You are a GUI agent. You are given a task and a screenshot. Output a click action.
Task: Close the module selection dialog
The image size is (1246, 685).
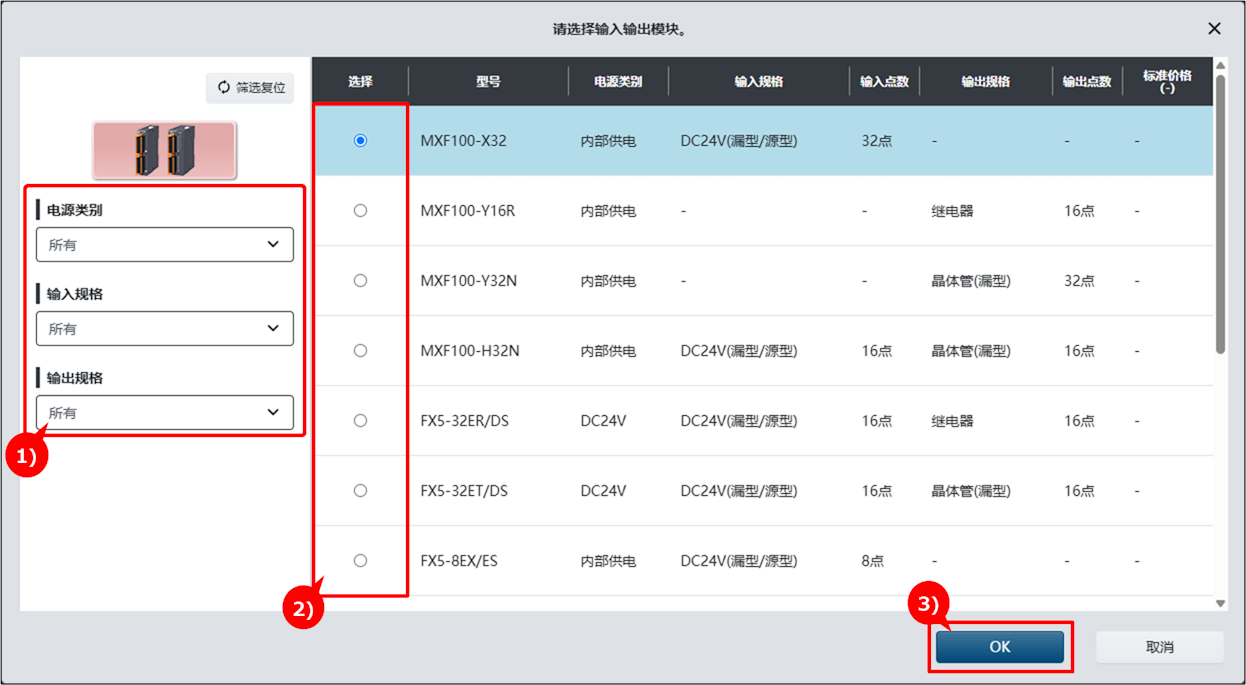(1214, 29)
